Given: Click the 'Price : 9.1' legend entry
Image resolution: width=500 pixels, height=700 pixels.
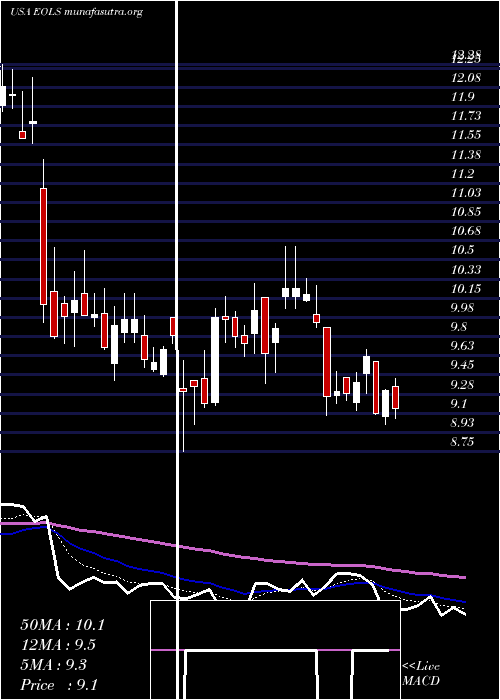Looking at the screenshot, I should coord(58,685).
